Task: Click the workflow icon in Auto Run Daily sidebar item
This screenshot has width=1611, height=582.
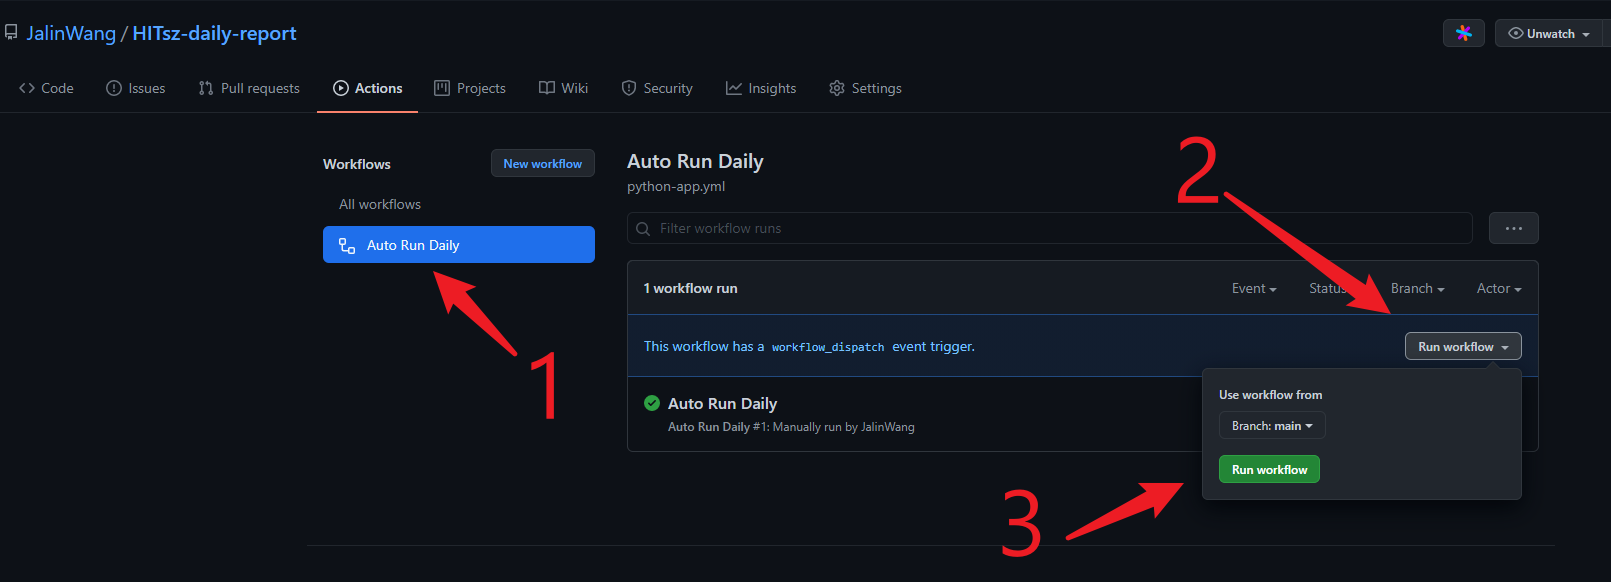Action: (x=347, y=245)
